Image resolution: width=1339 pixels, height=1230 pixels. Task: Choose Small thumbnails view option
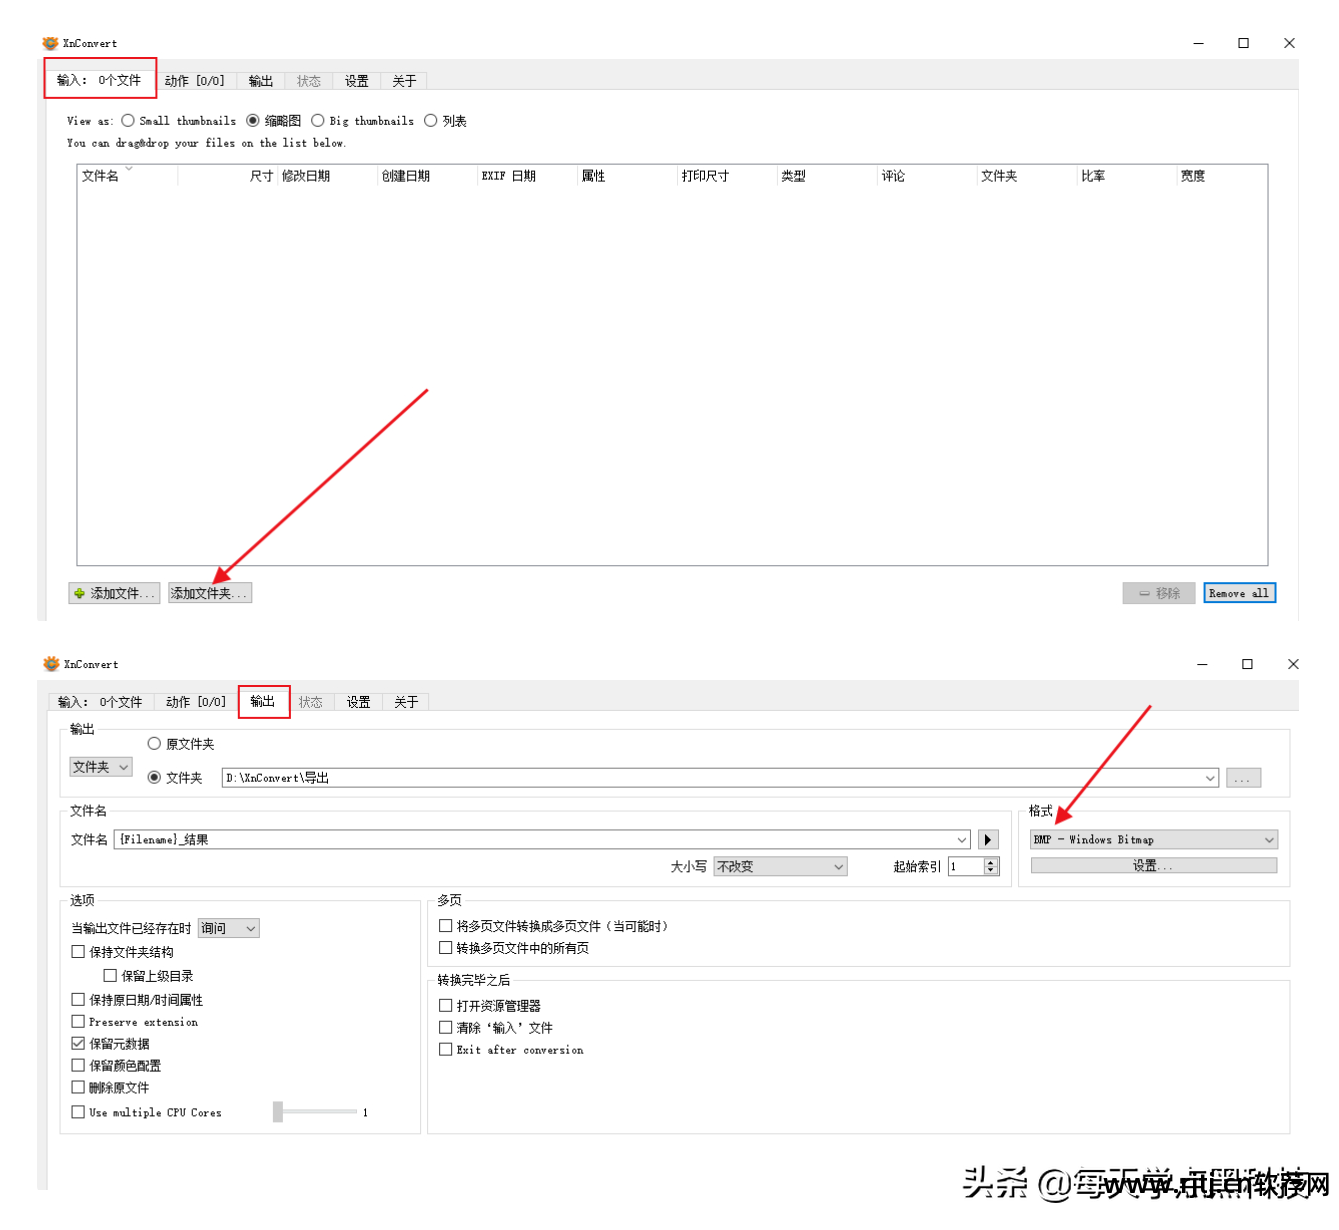coord(128,121)
